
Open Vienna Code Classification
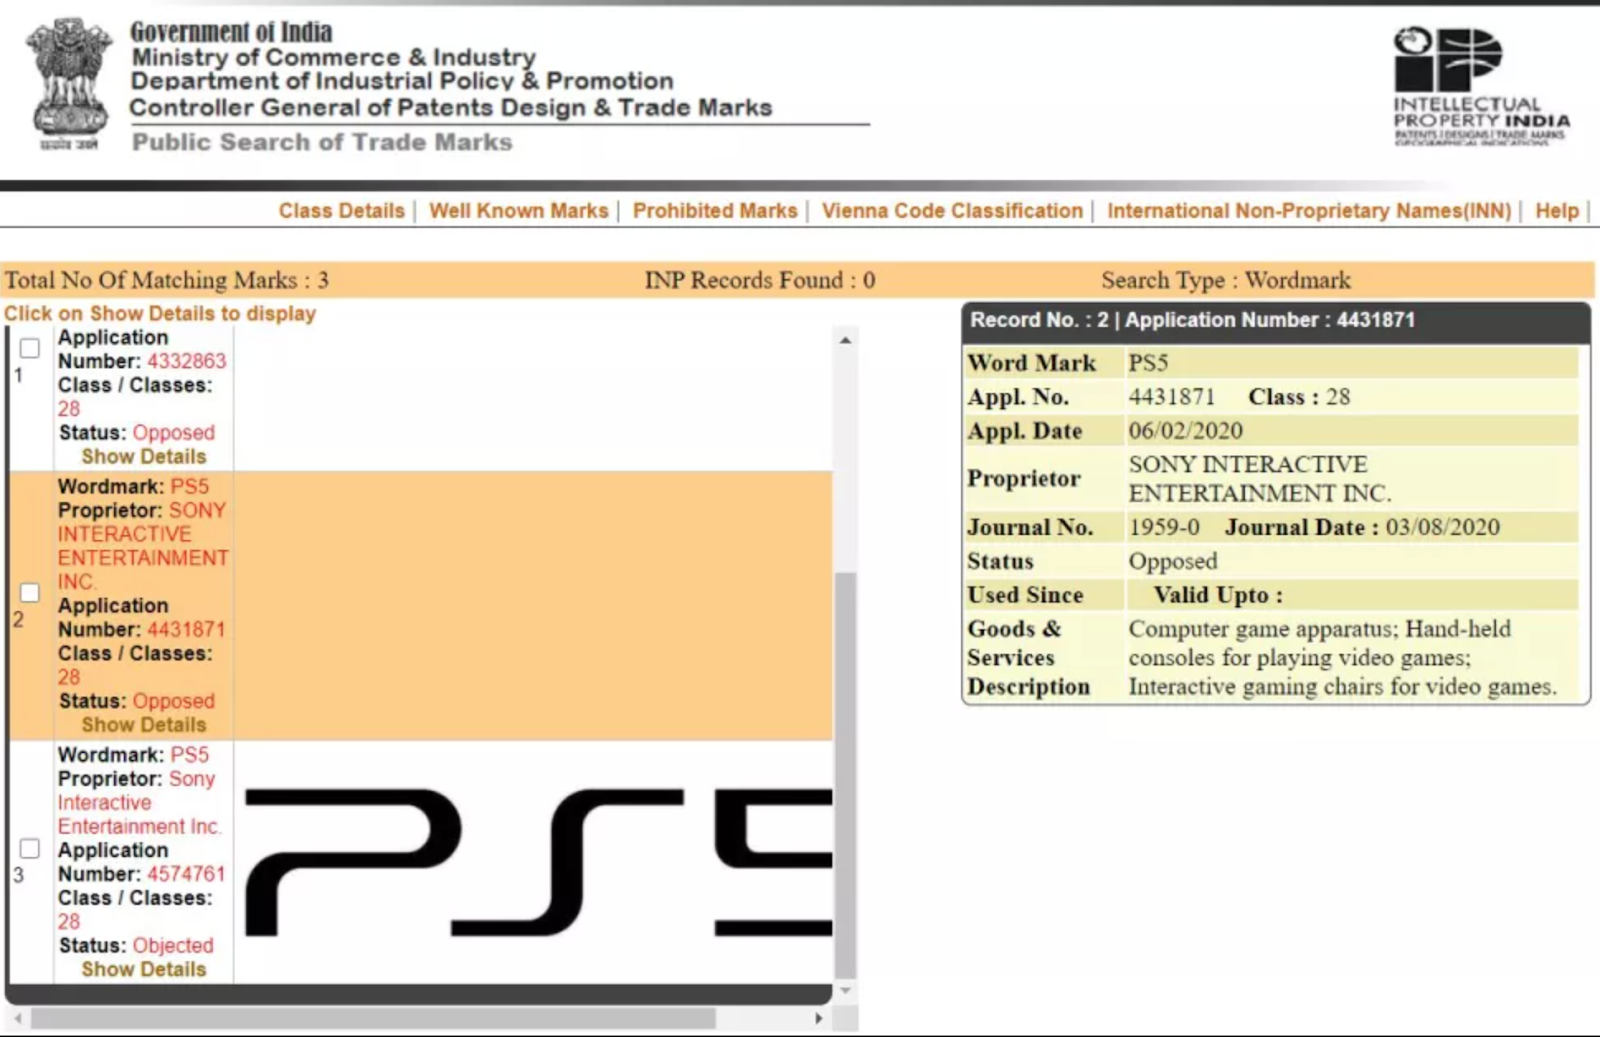pyautogui.click(x=952, y=211)
